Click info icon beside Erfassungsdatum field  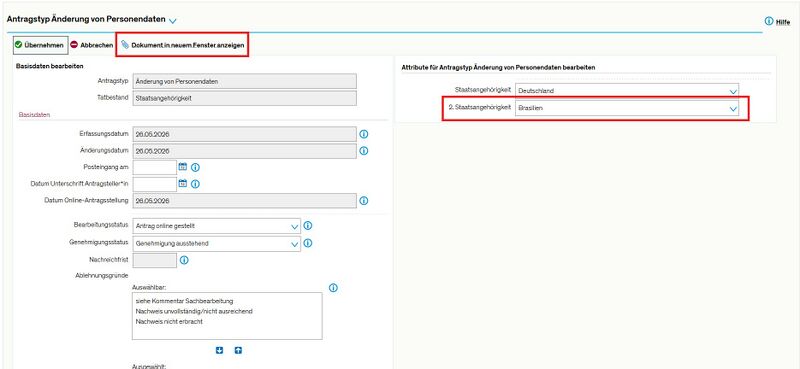tap(364, 134)
